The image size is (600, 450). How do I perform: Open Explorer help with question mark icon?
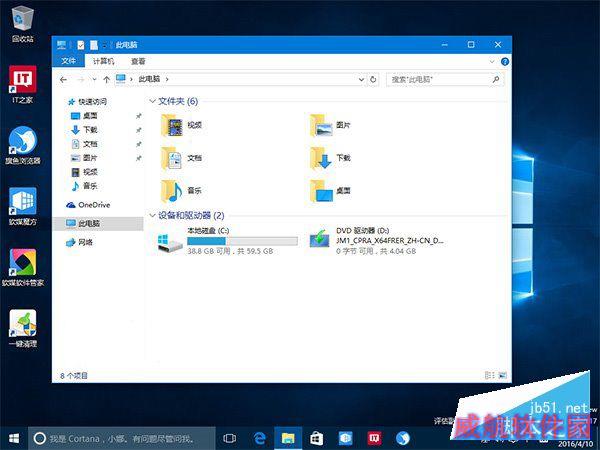point(505,61)
